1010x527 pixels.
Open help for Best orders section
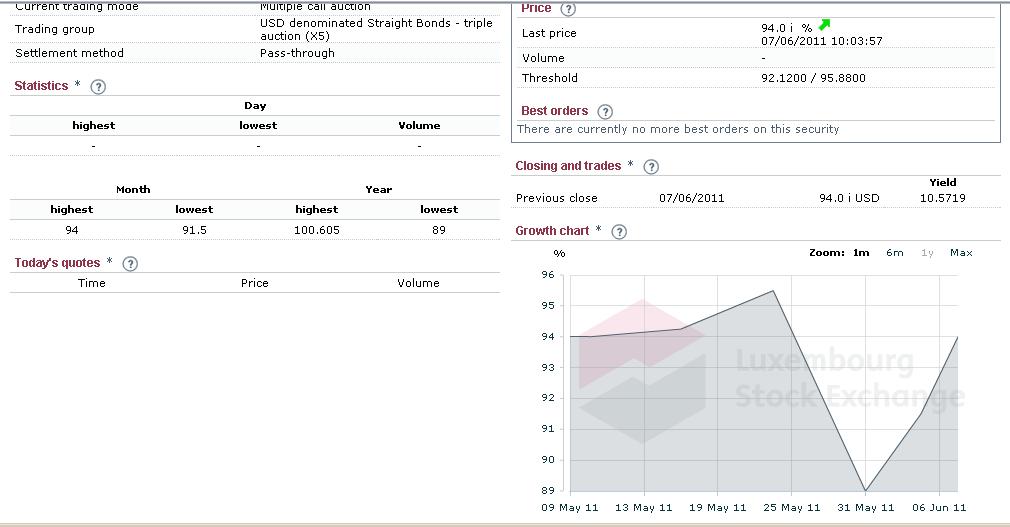(605, 112)
